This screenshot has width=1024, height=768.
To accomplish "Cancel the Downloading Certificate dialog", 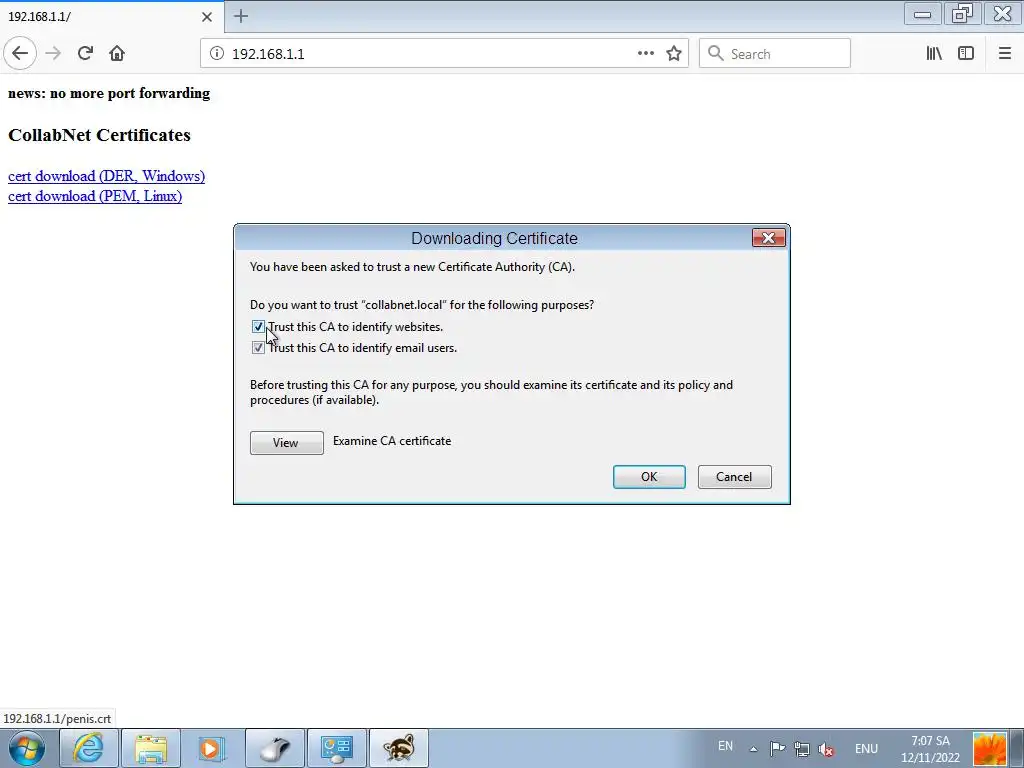I will (735, 477).
